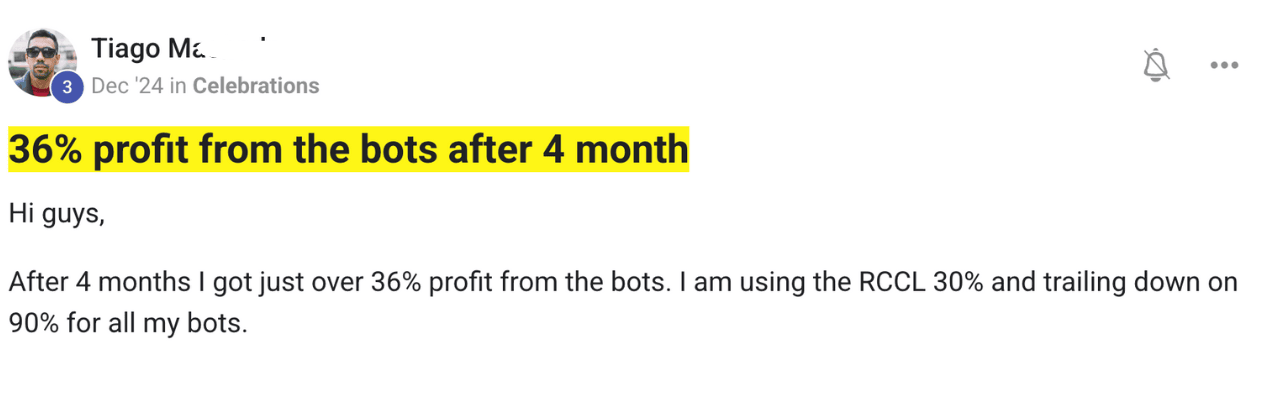Viewport: 1282px width, 398px height.
Task: Open the three-dot post options menu
Action: click(1224, 66)
